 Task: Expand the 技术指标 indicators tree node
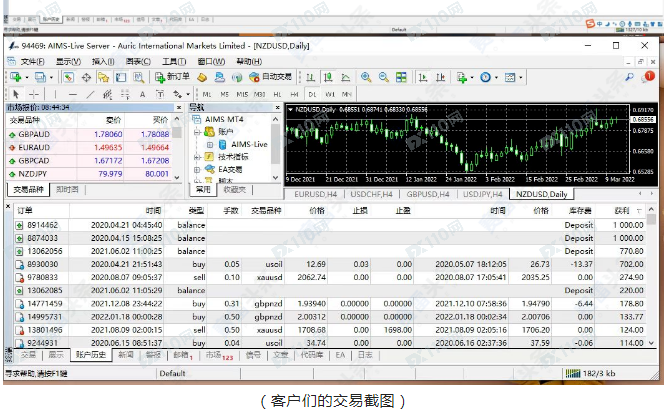197,157
